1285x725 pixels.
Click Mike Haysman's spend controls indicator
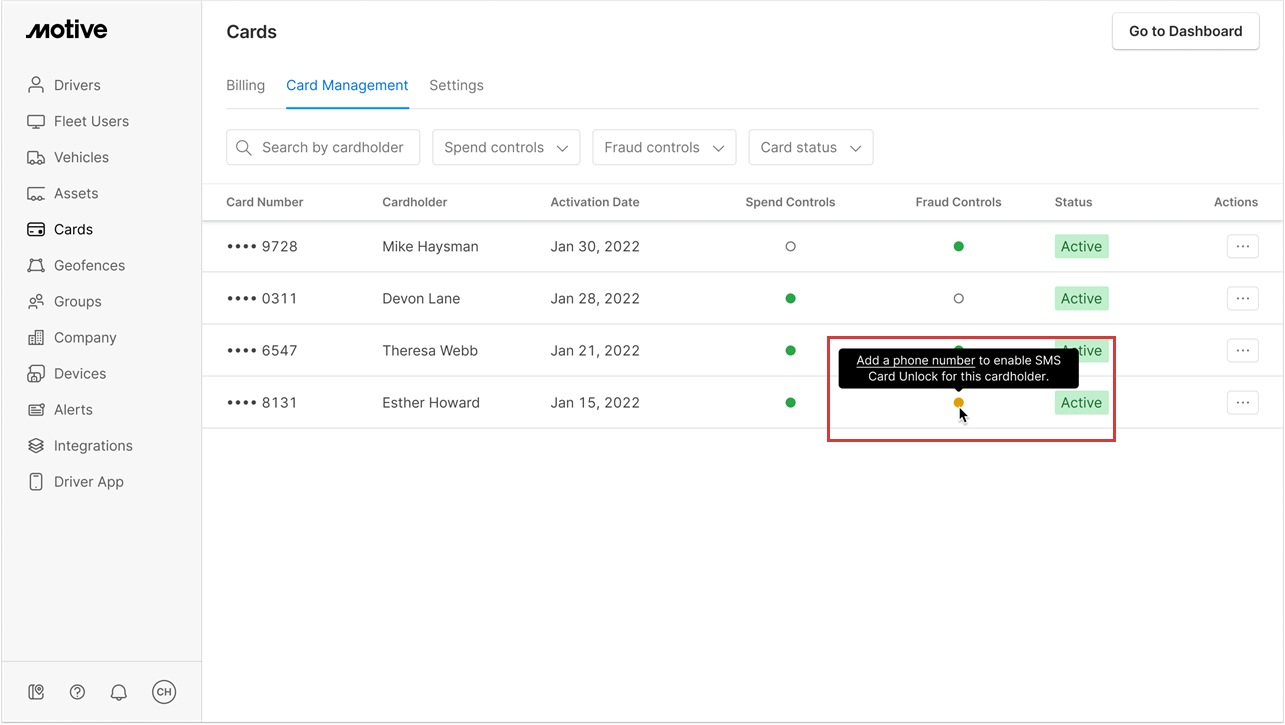[x=790, y=246]
